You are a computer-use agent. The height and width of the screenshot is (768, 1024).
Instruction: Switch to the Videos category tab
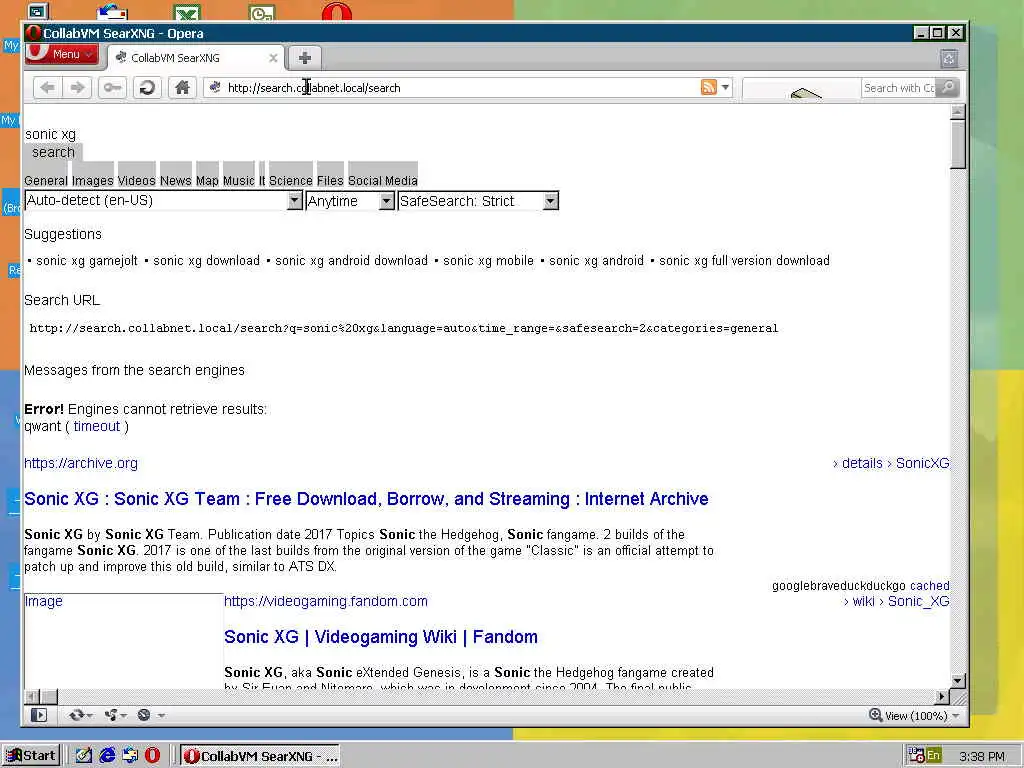point(136,180)
